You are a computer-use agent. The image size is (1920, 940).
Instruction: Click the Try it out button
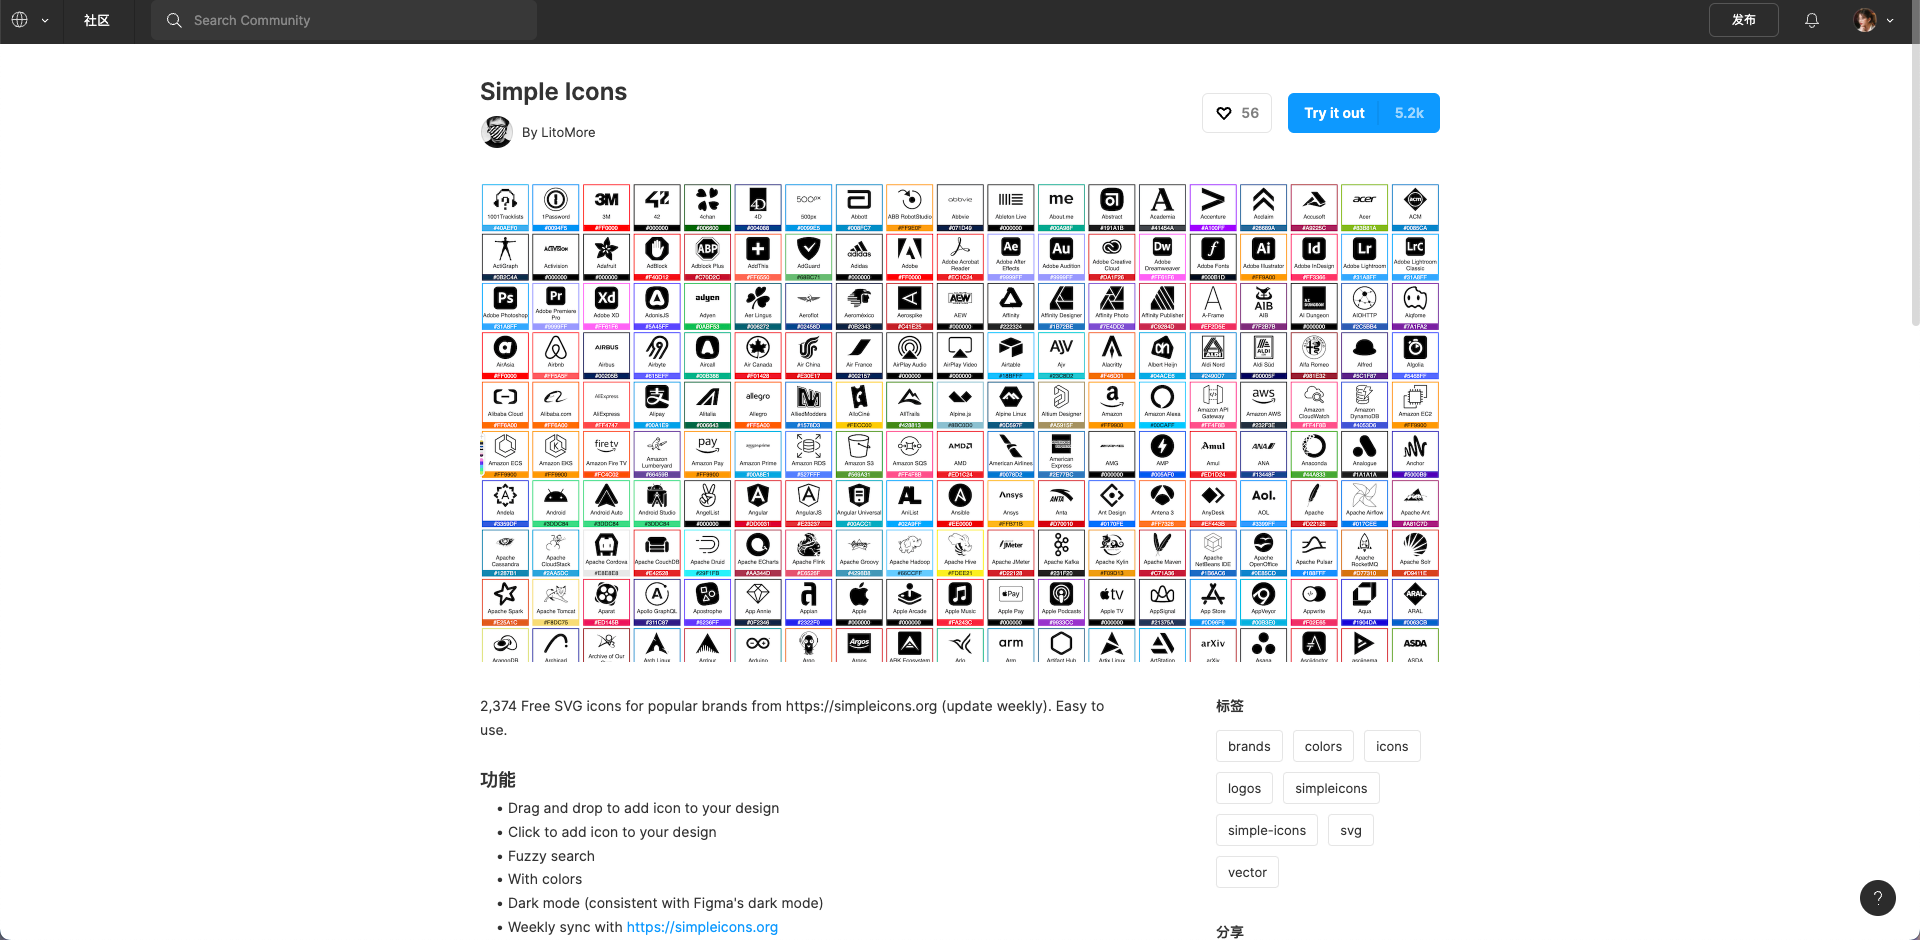click(x=1334, y=113)
